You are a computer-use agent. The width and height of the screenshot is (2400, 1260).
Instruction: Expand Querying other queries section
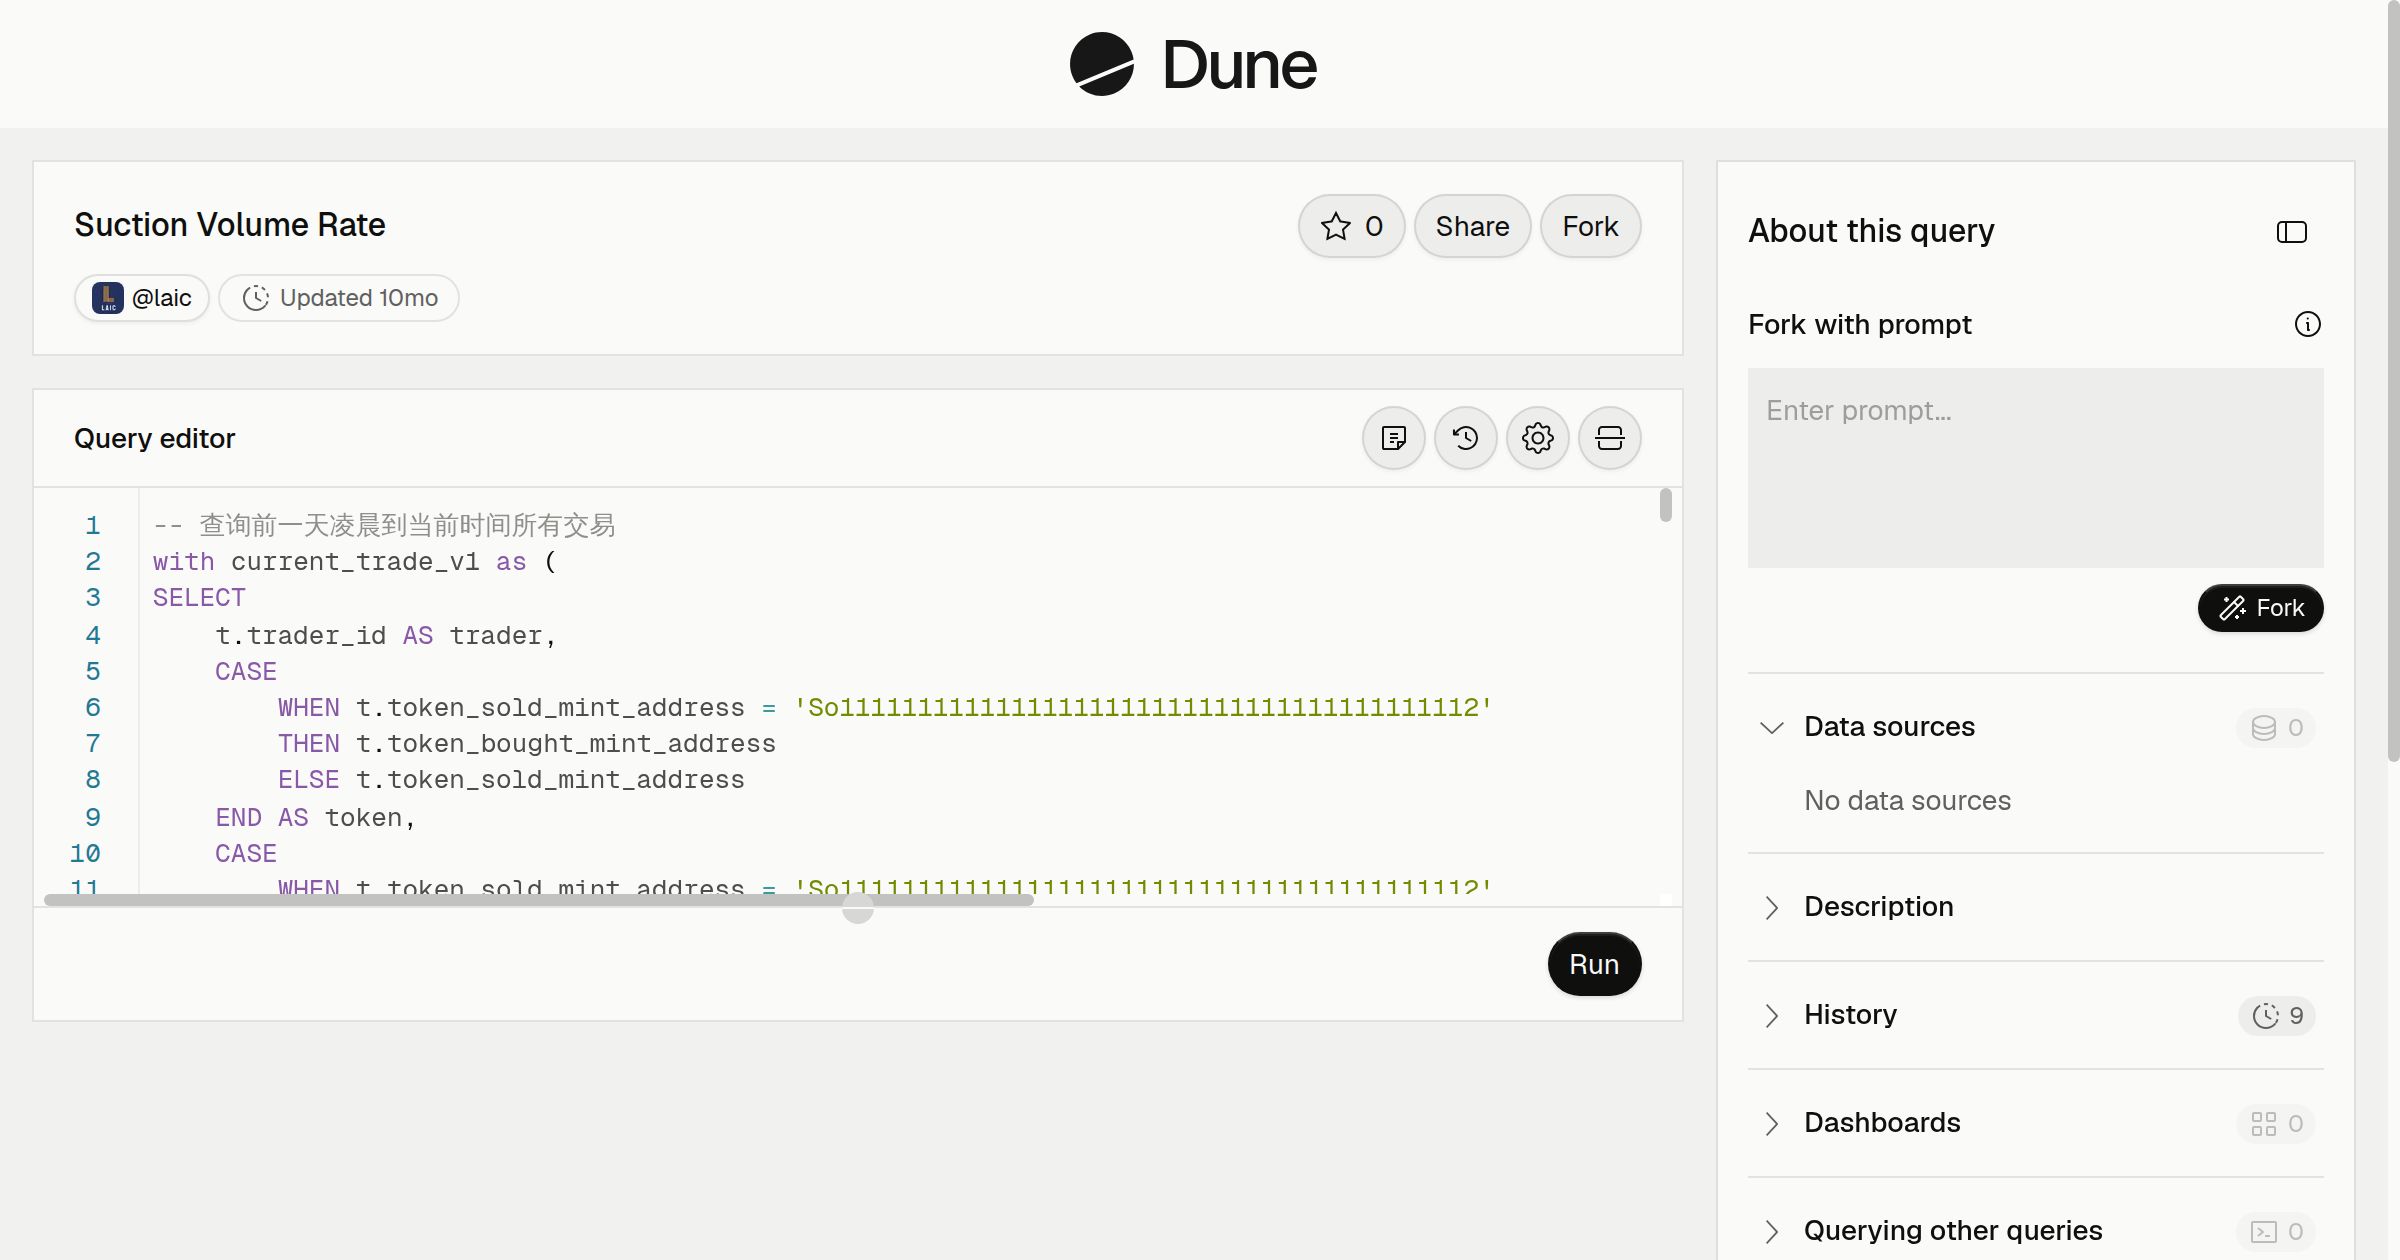(x=1772, y=1231)
